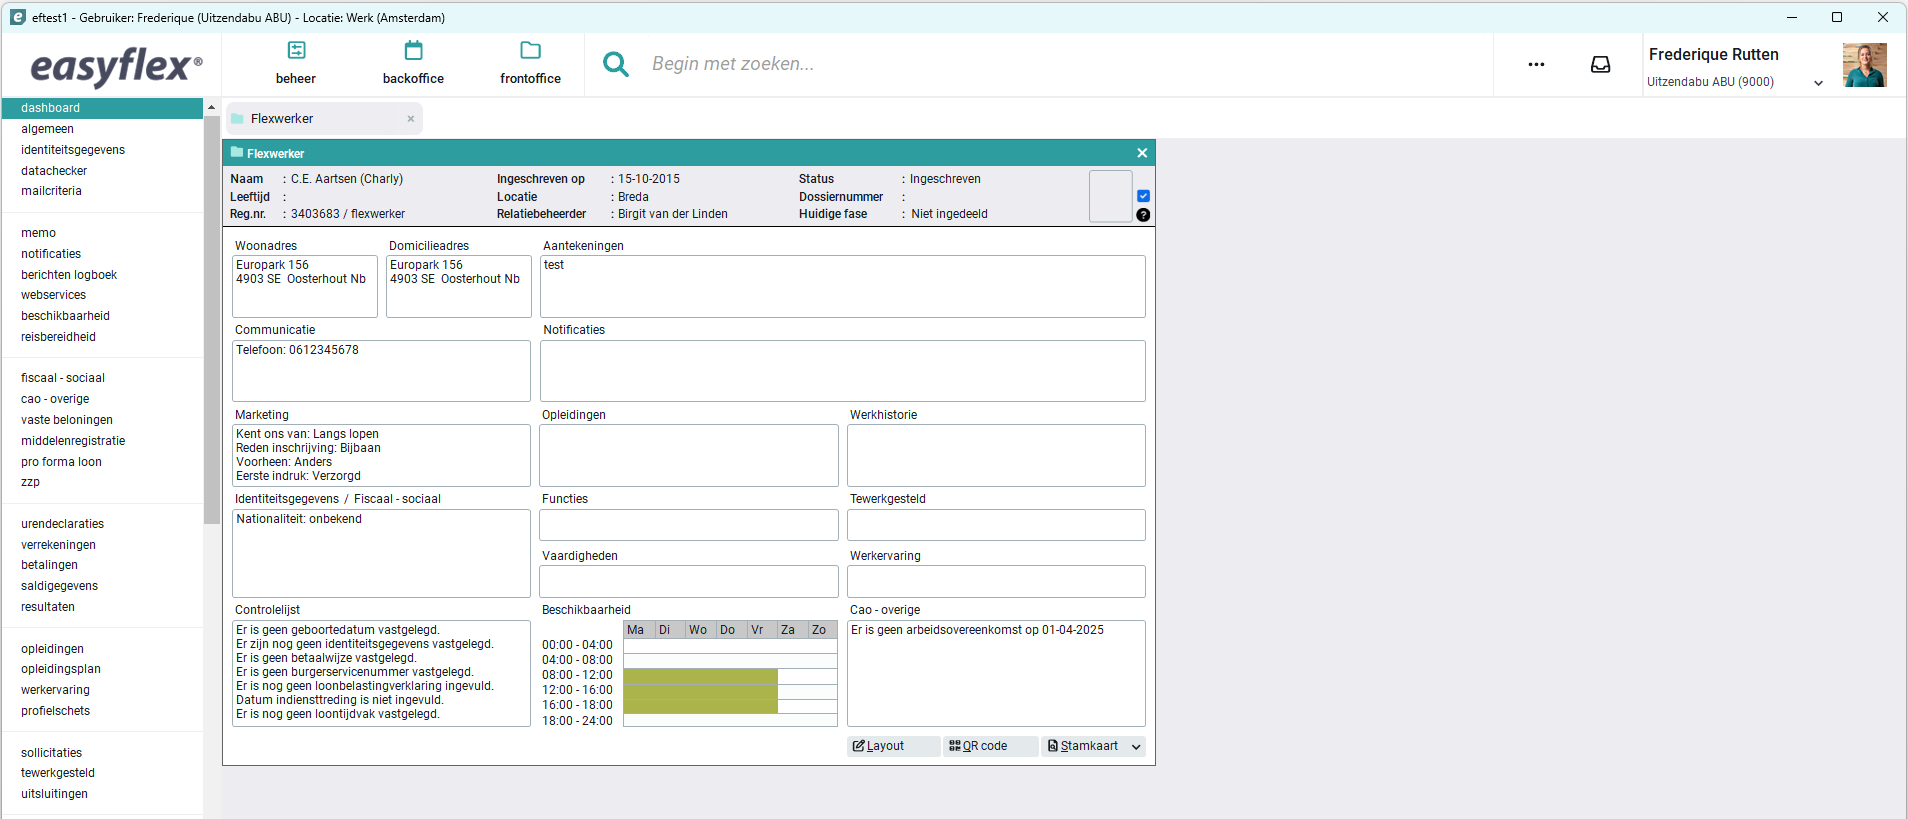Open the backoffice calendar icon
1908x819 pixels.
tap(413, 50)
